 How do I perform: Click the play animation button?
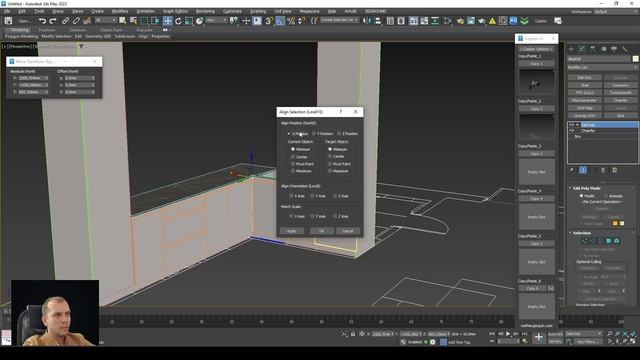508,334
